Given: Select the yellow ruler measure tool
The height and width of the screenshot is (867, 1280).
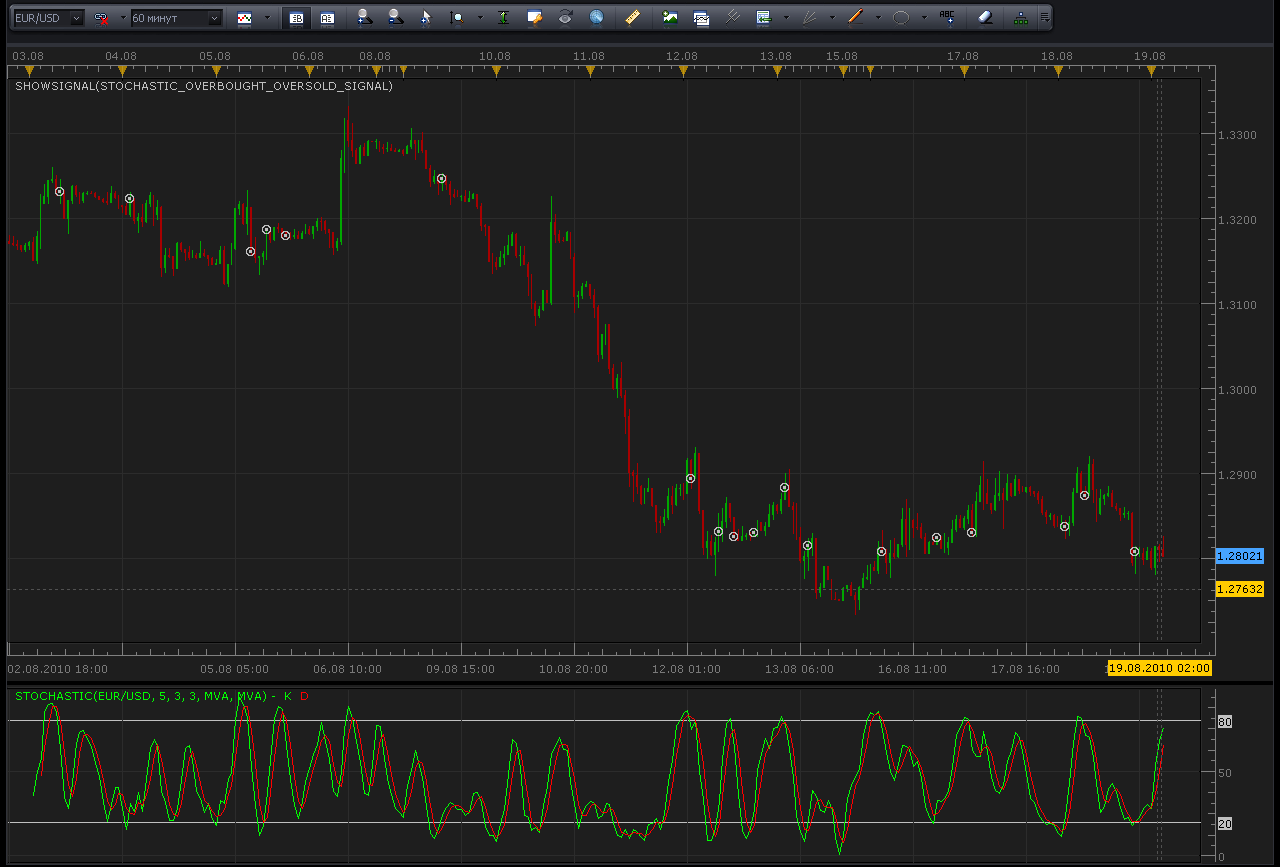Looking at the screenshot, I should (x=632, y=18).
